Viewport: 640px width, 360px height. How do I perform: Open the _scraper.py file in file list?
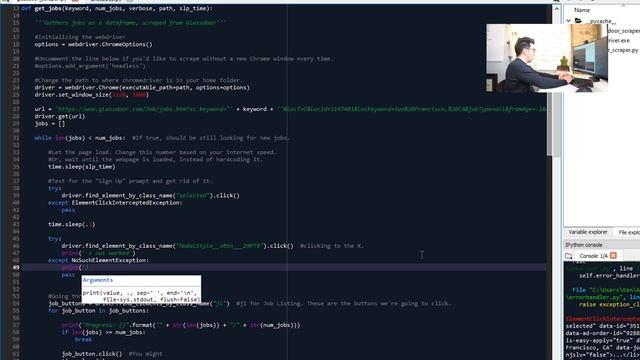(623, 50)
